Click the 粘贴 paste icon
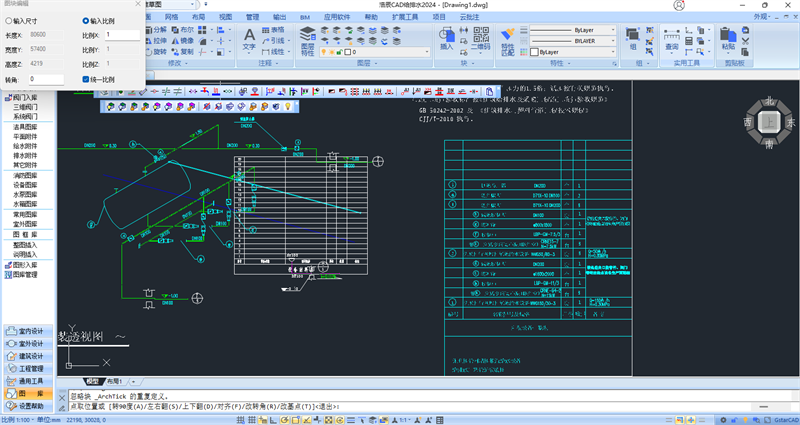 728,36
